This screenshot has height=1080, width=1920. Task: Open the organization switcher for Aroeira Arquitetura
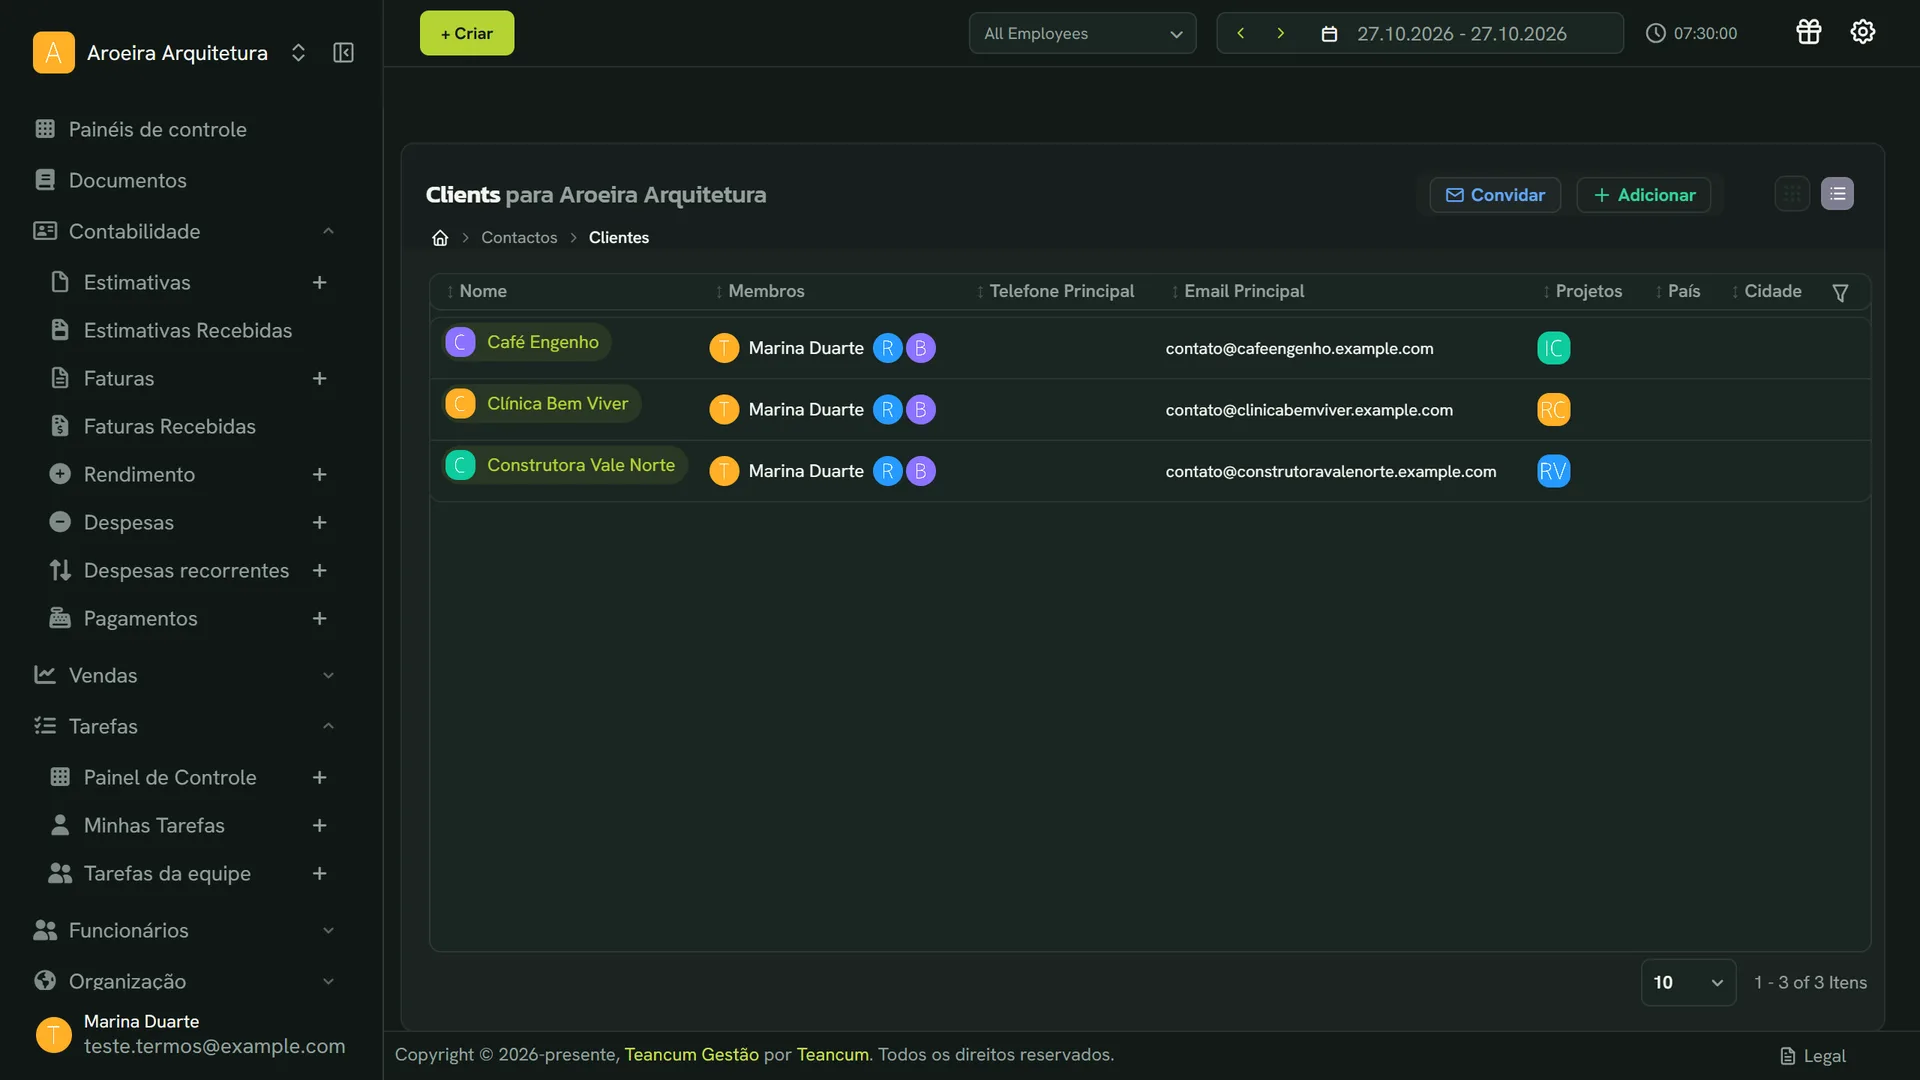point(298,53)
